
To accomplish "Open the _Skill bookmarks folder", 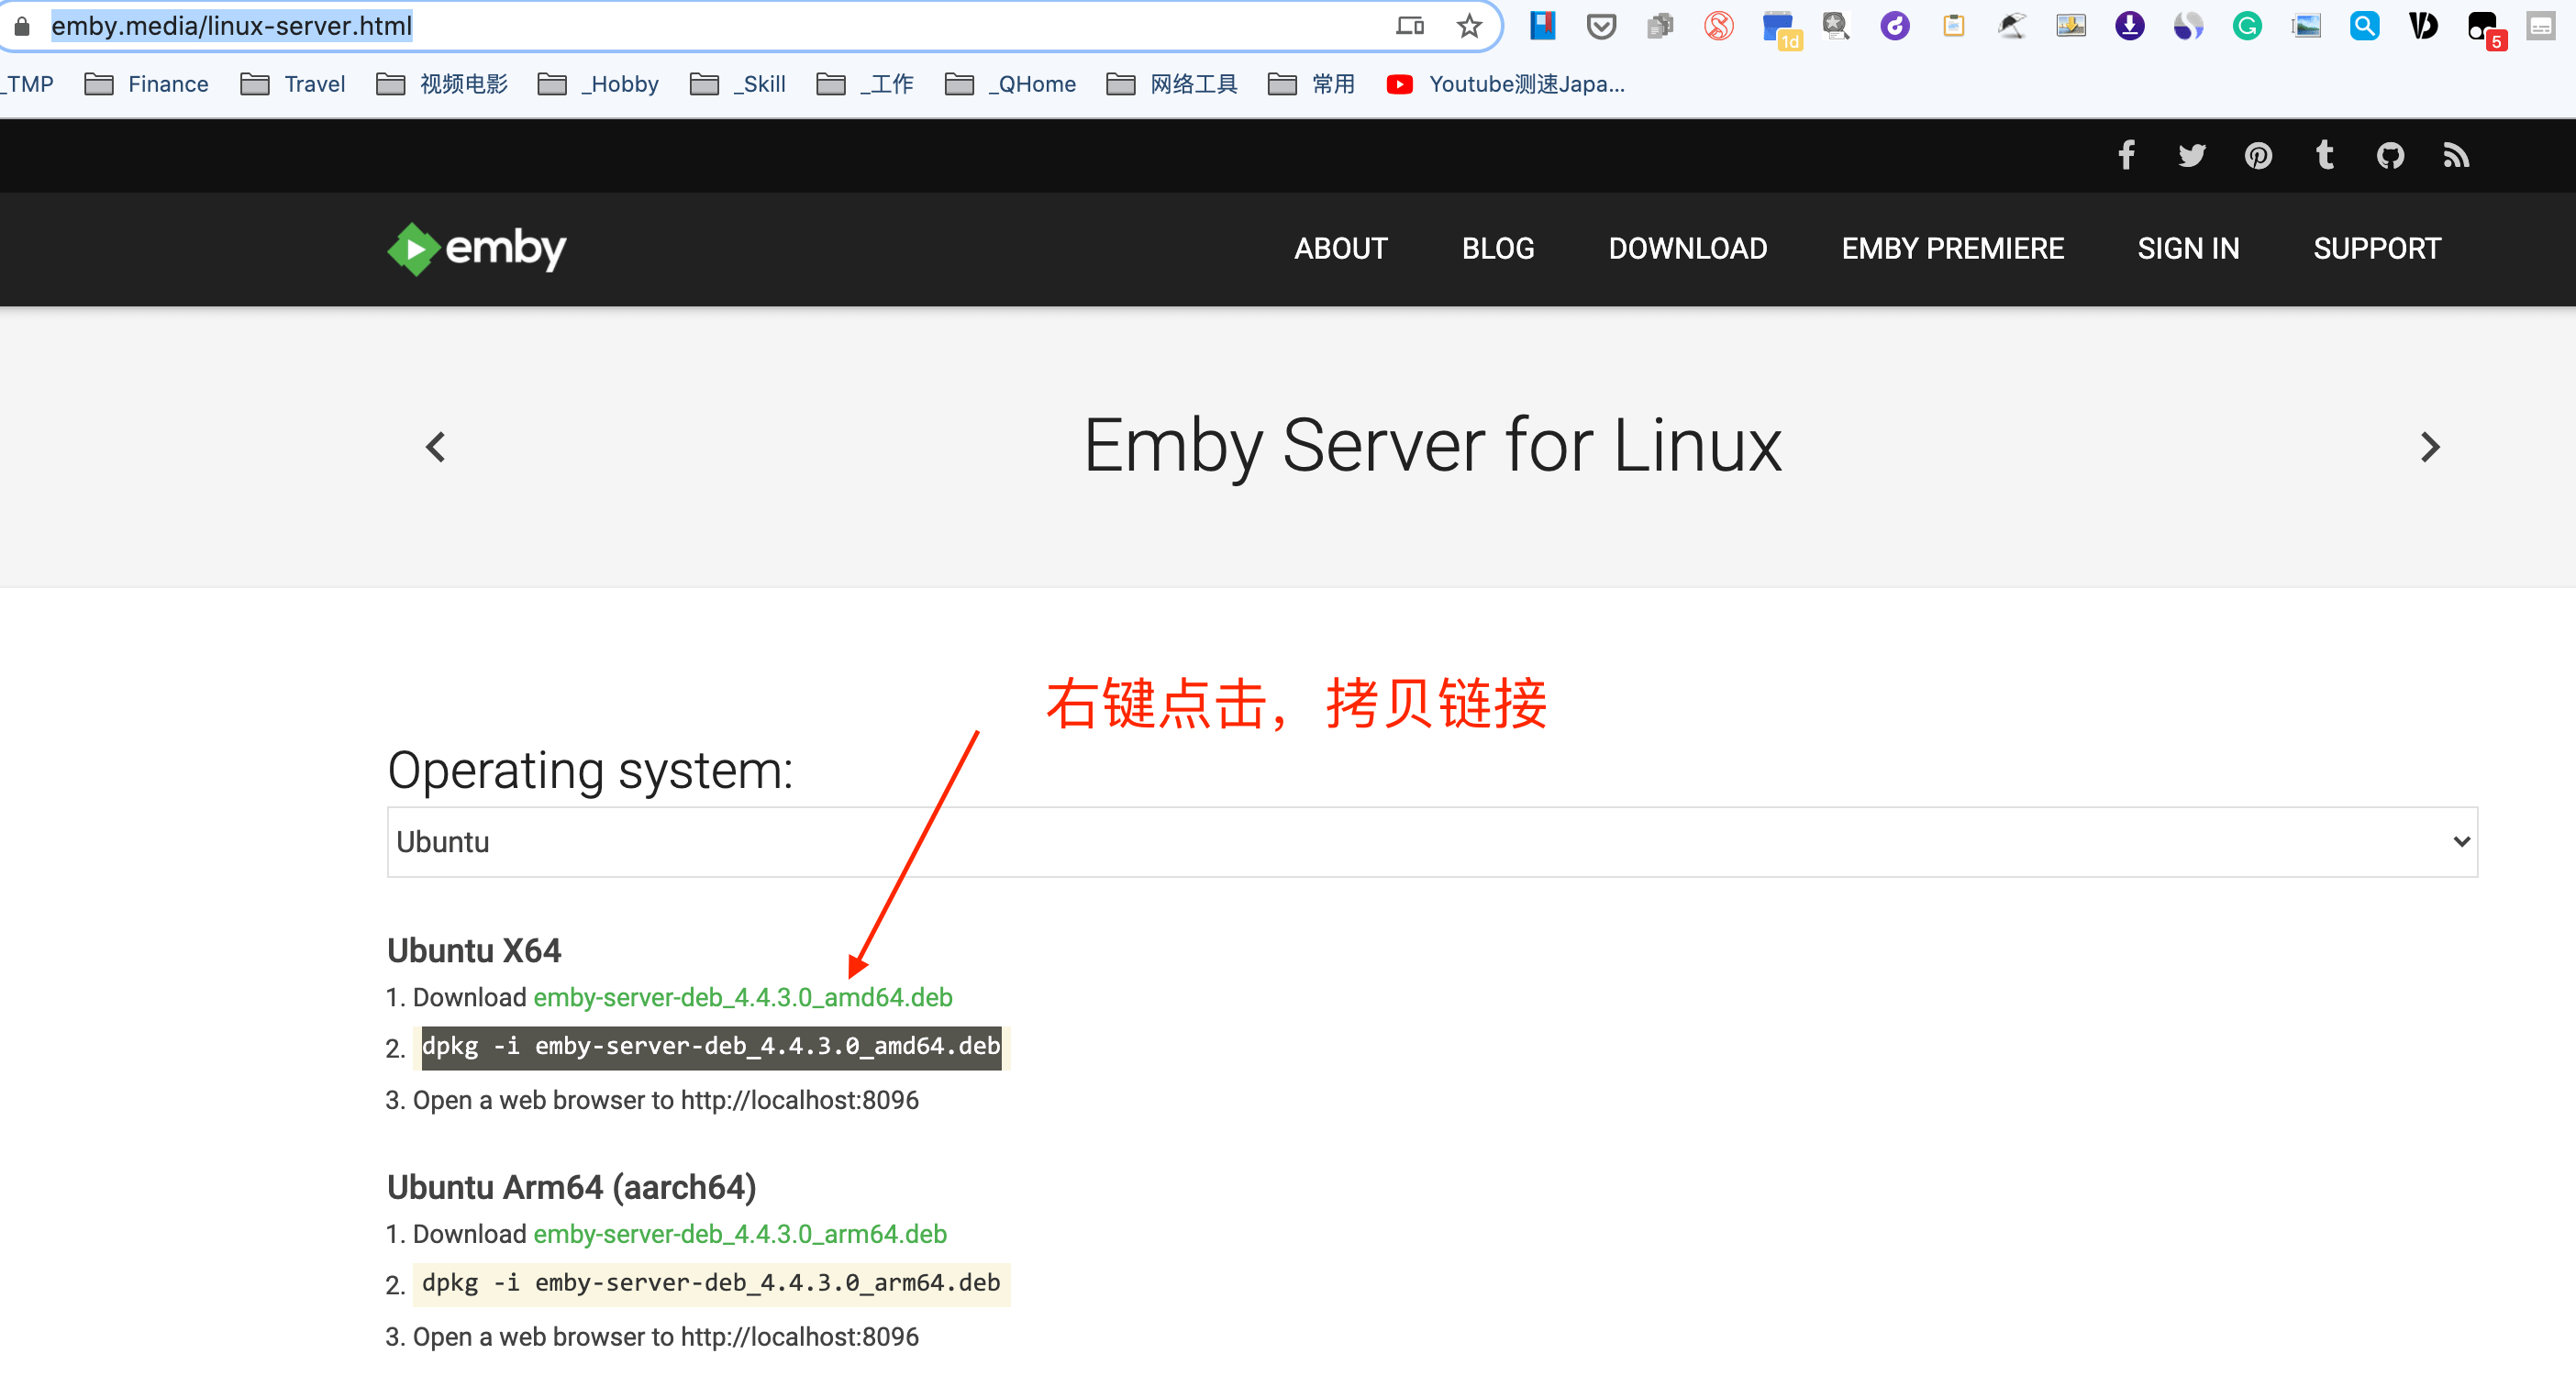I will click(738, 84).
